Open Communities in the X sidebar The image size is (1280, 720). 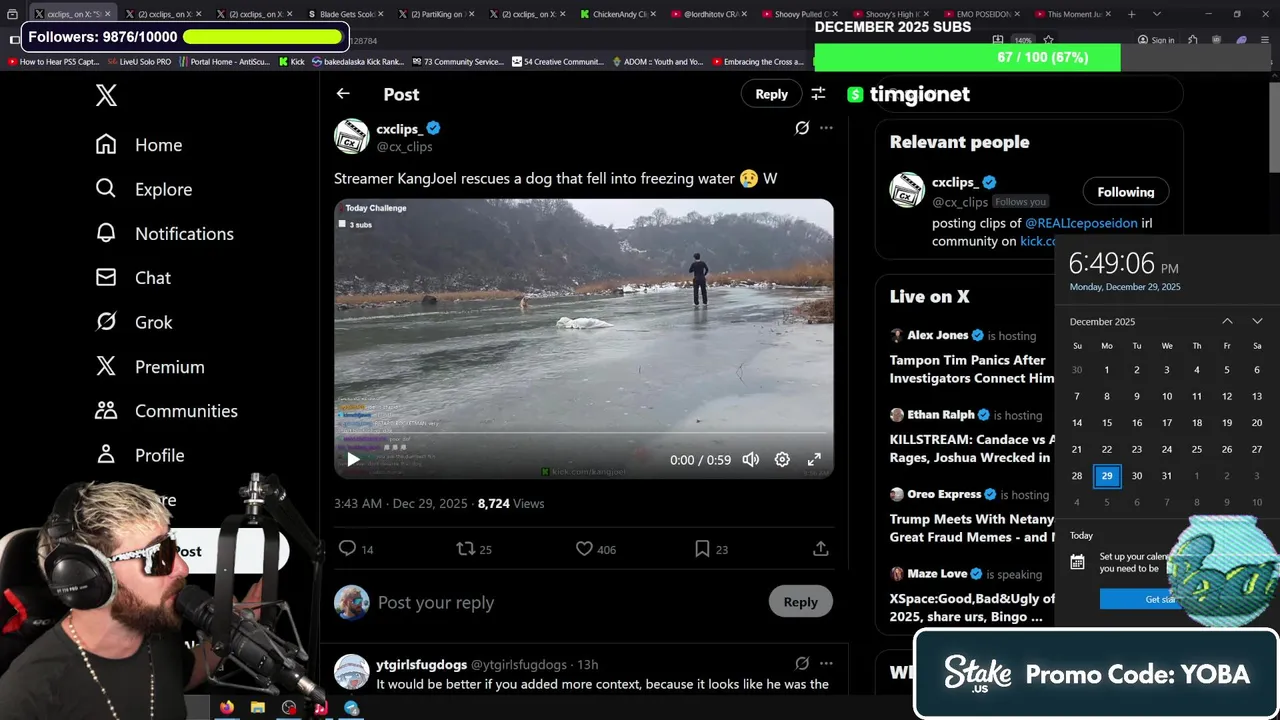pos(166,411)
